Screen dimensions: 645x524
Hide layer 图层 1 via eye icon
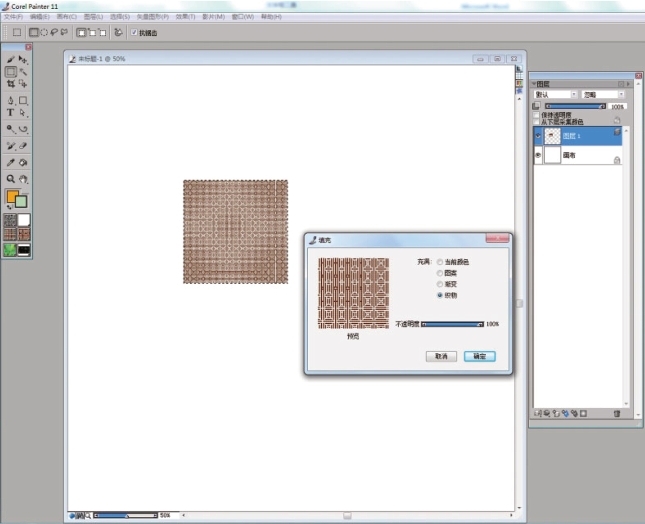[x=537, y=134]
